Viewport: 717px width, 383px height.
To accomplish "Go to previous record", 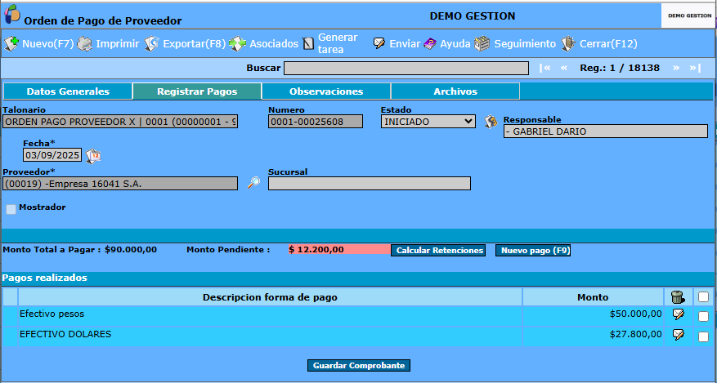I will tap(564, 68).
